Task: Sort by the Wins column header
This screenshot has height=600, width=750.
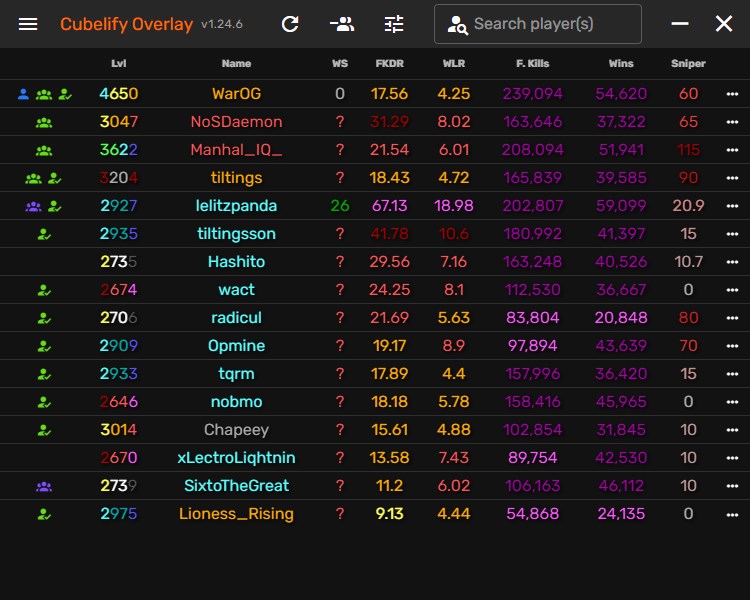Action: click(621, 63)
